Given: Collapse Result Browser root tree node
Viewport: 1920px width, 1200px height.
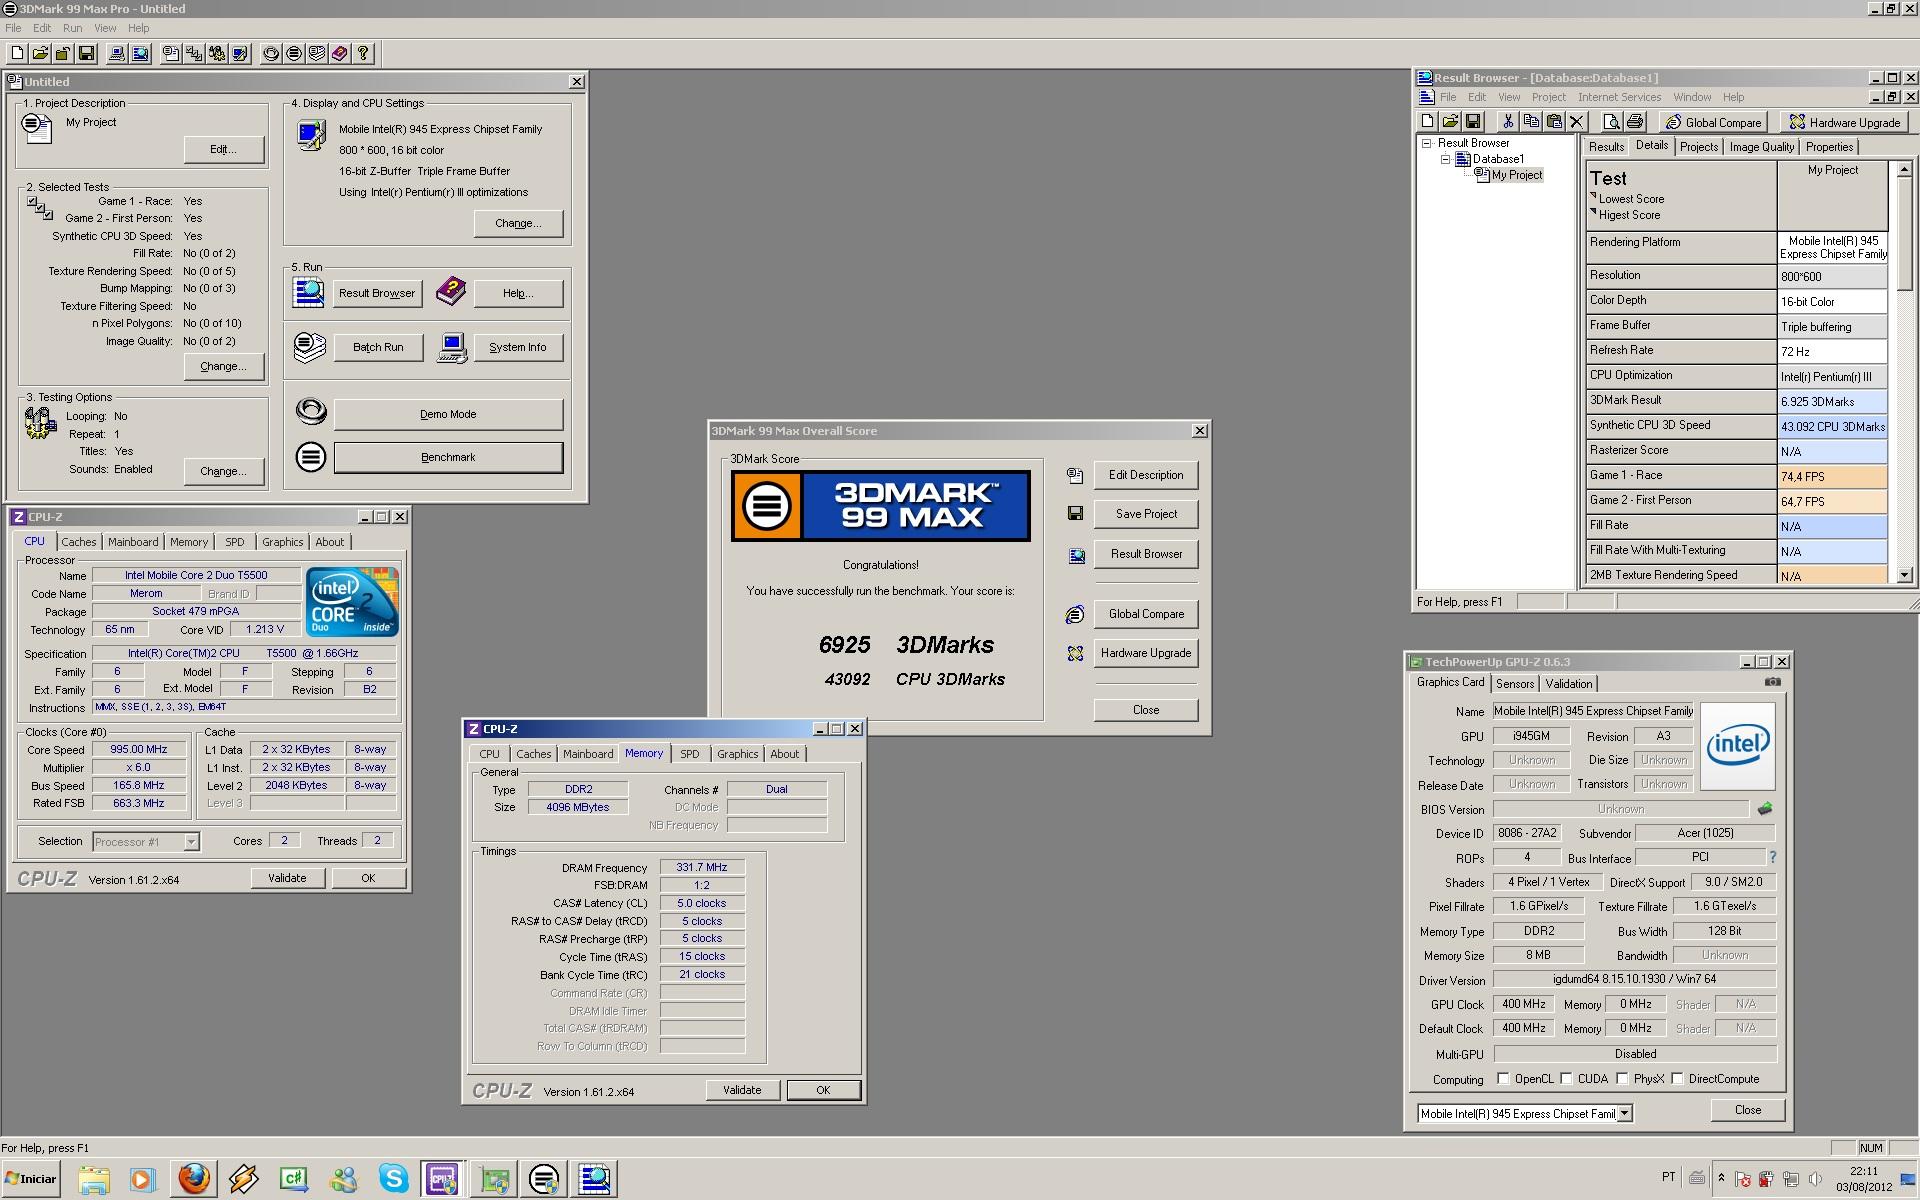Looking at the screenshot, I should (1428, 143).
